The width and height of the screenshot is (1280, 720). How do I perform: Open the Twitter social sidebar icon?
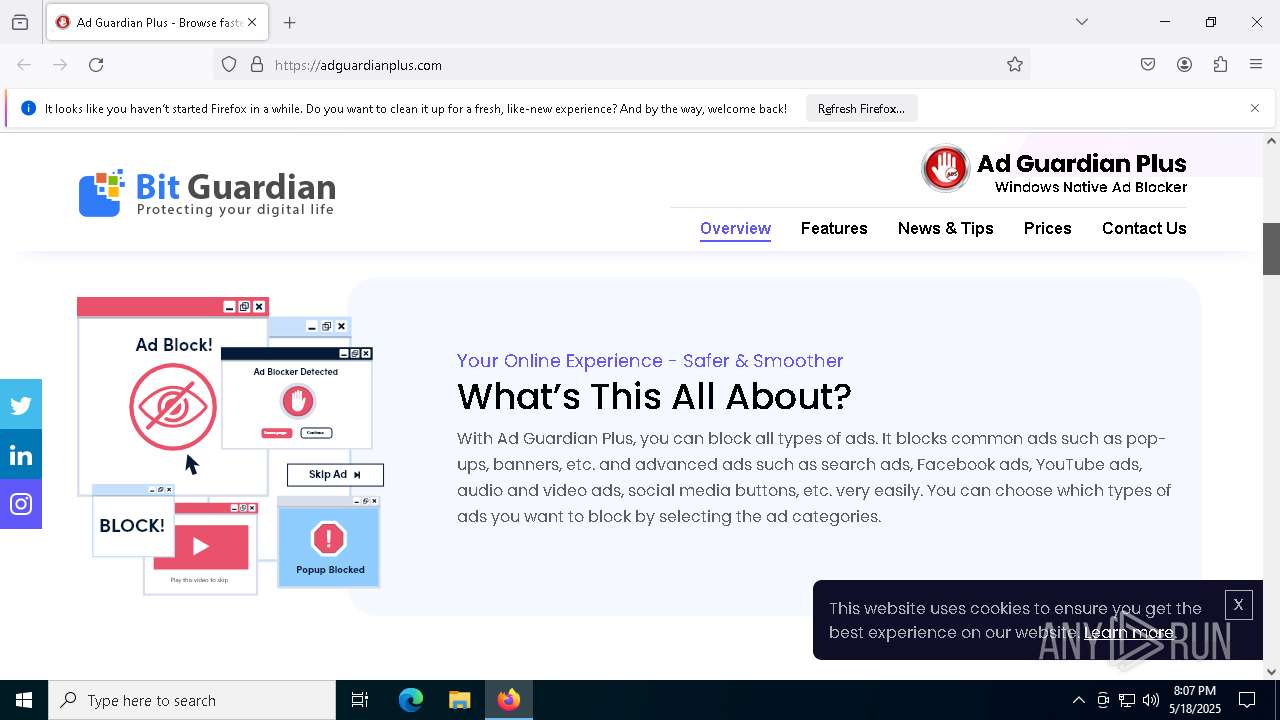click(x=21, y=405)
